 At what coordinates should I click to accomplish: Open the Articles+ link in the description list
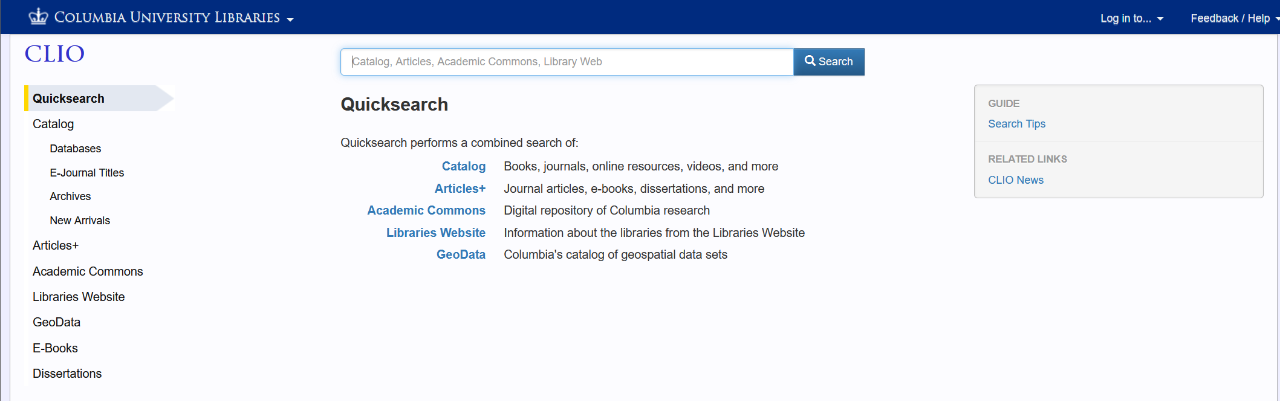(x=460, y=188)
